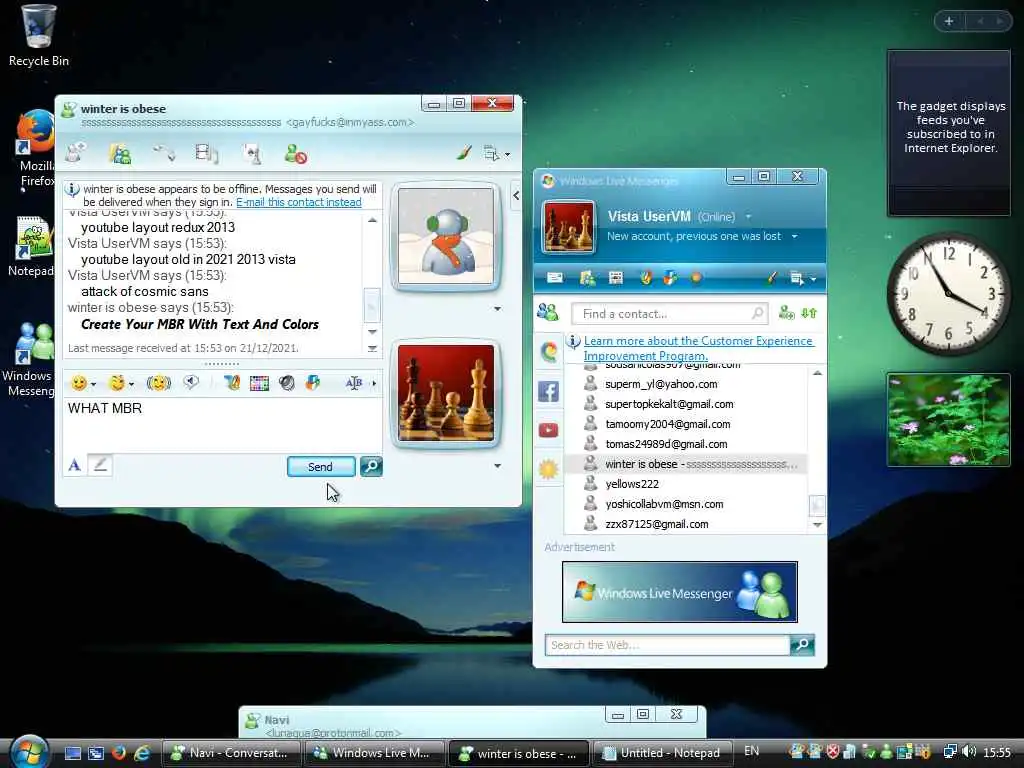Open Facebook tab in Messenger sidebar
1024x768 pixels.
click(548, 391)
